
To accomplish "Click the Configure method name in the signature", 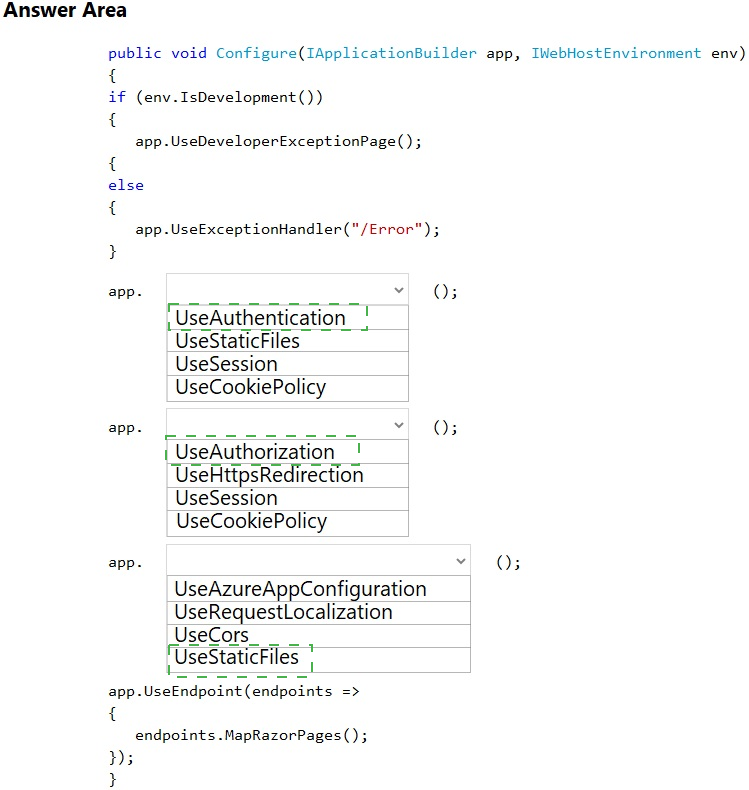I will pyautogui.click(x=255, y=53).
